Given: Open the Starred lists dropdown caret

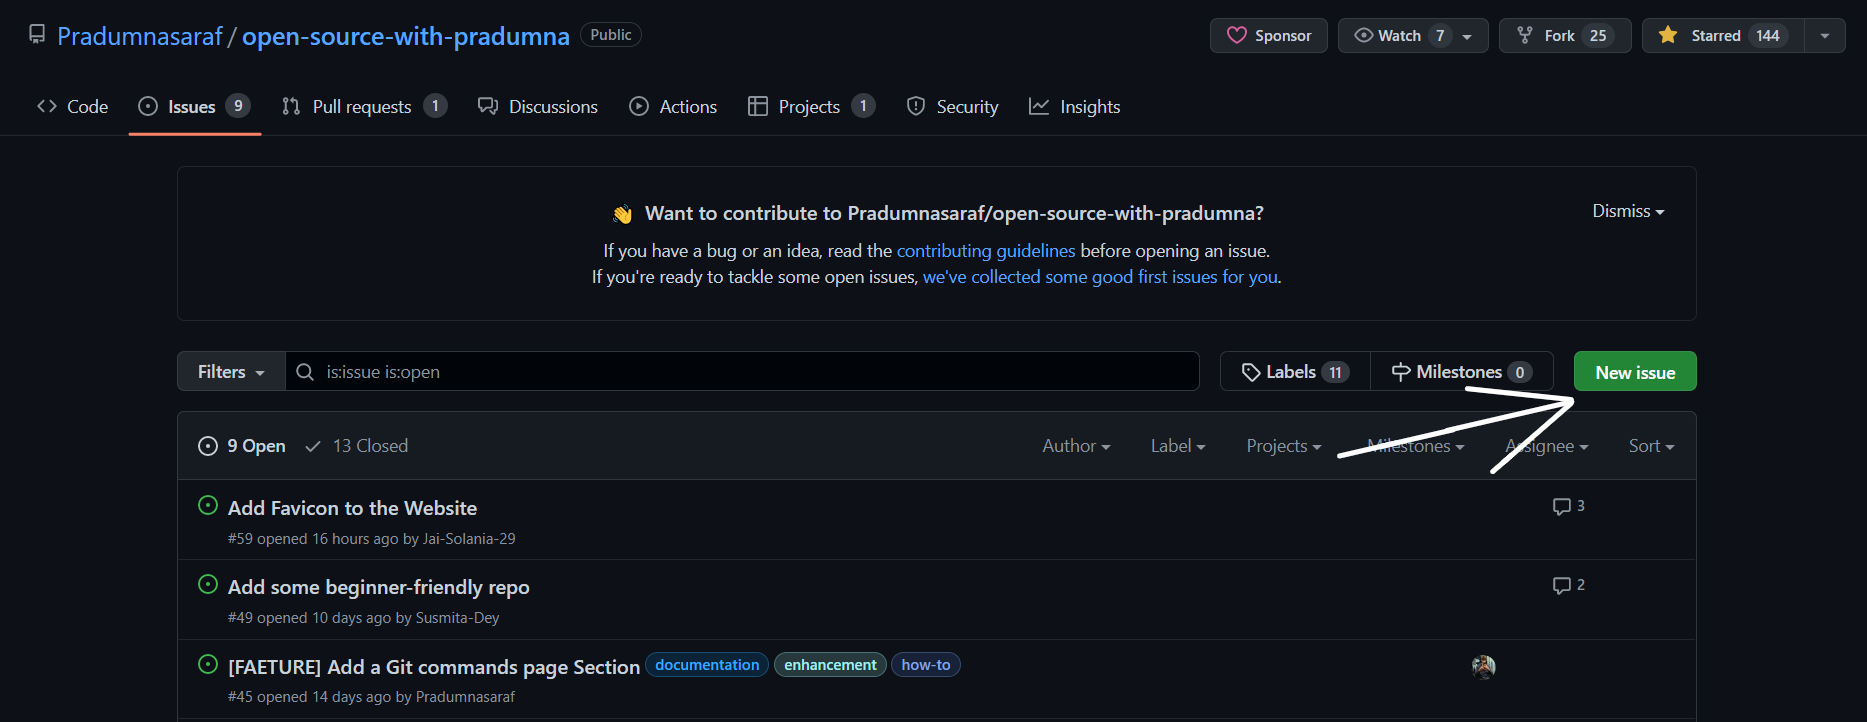Looking at the screenshot, I should (1825, 36).
